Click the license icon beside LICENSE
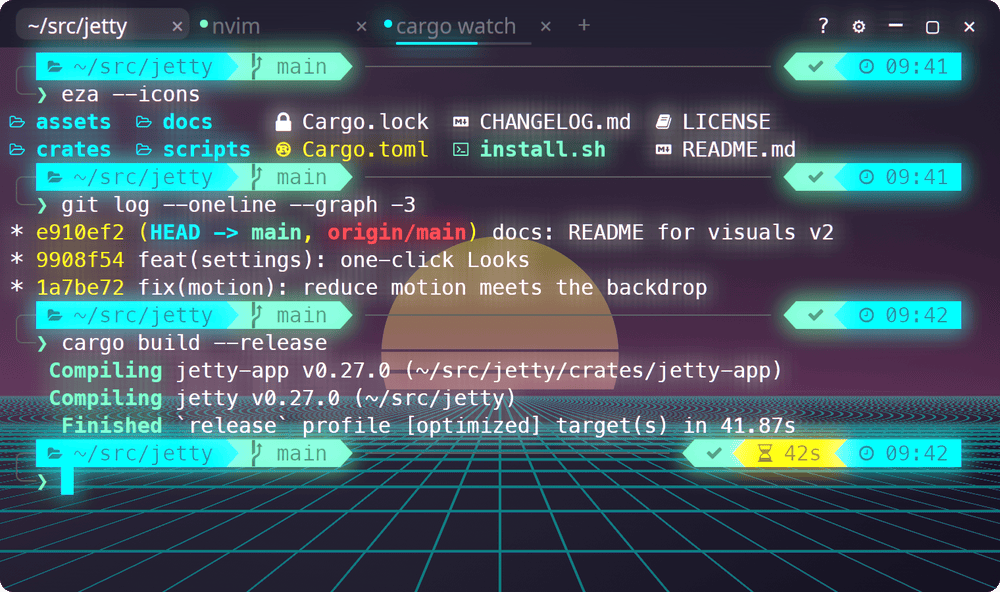The width and height of the screenshot is (1000, 592). pos(663,122)
